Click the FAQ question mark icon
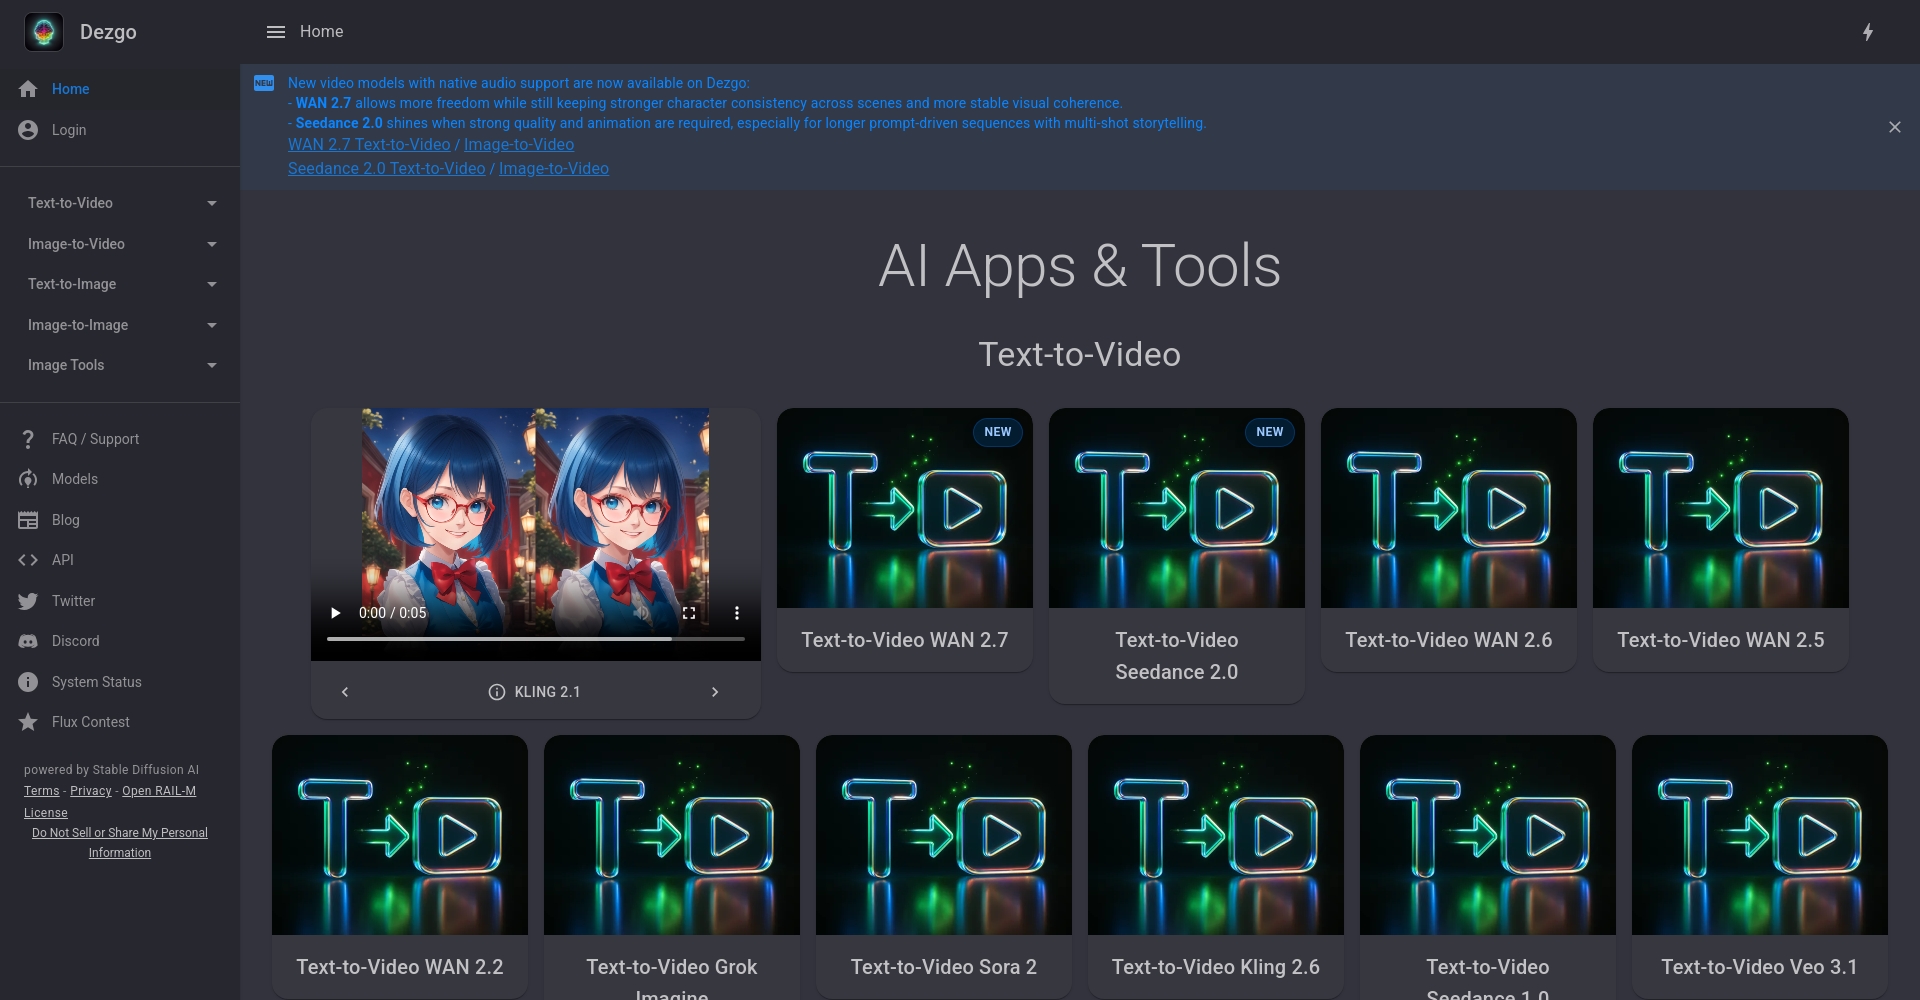Image resolution: width=1920 pixels, height=1000 pixels. pos(28,439)
